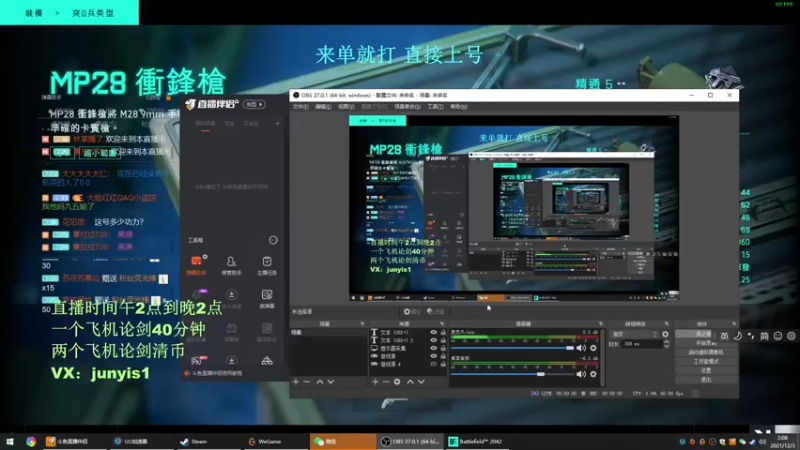Screen dimensions: 800x450
Task: Open the scene transition type dropdown
Action: click(633, 334)
